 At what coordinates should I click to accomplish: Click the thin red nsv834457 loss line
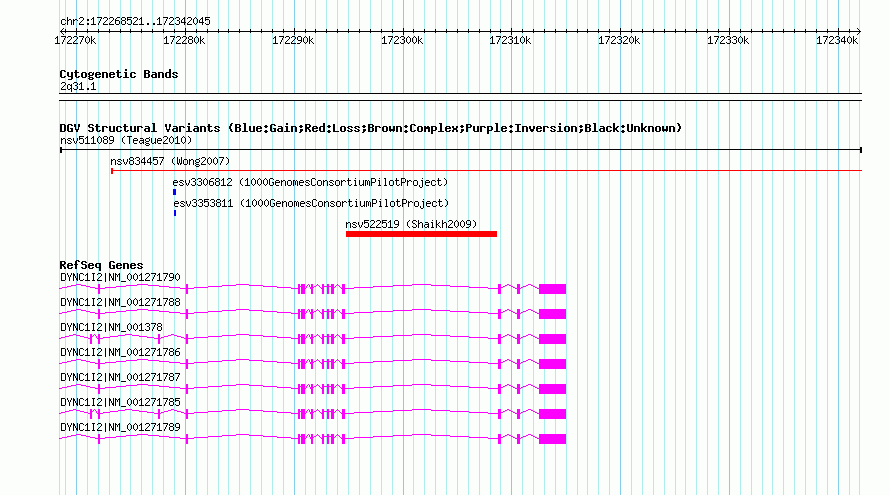(486, 171)
